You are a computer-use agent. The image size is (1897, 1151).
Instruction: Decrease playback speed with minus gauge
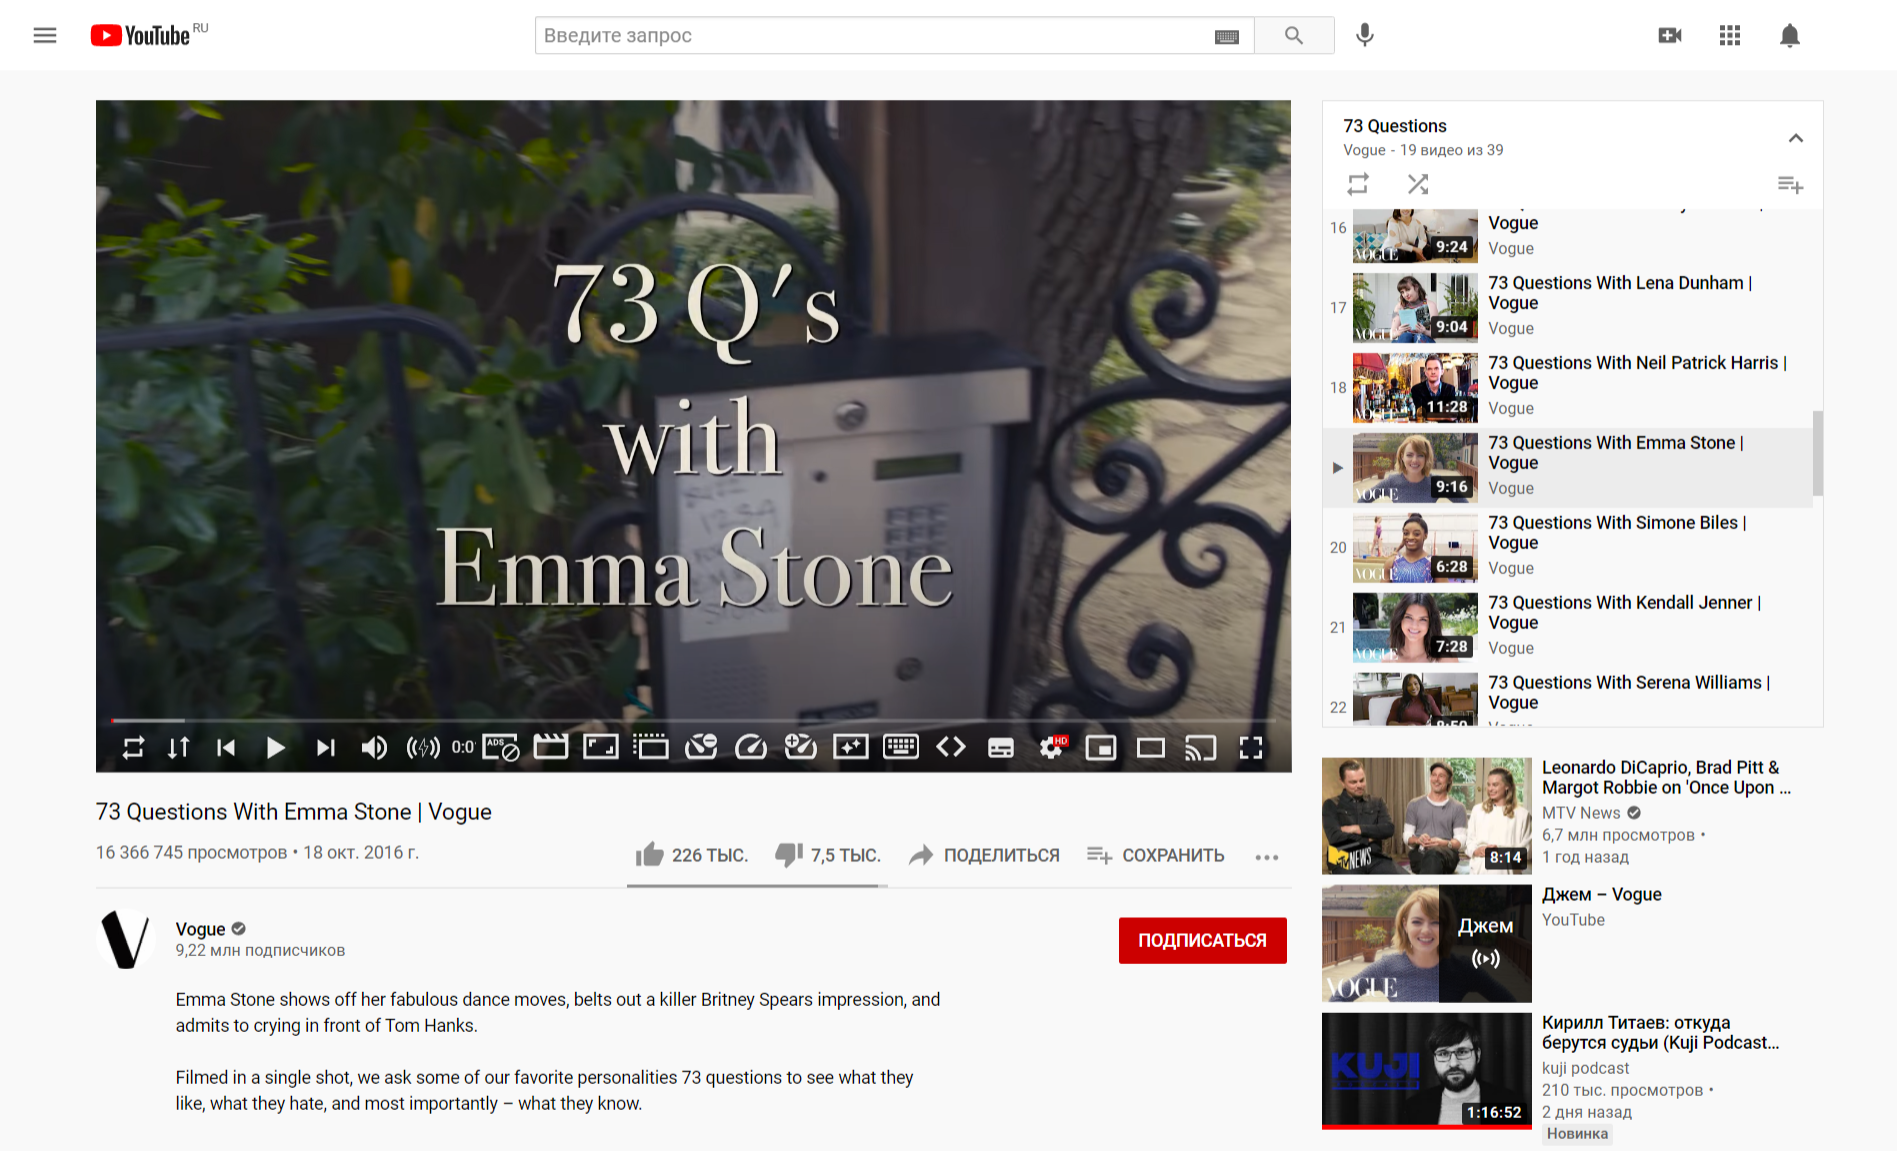(x=701, y=747)
